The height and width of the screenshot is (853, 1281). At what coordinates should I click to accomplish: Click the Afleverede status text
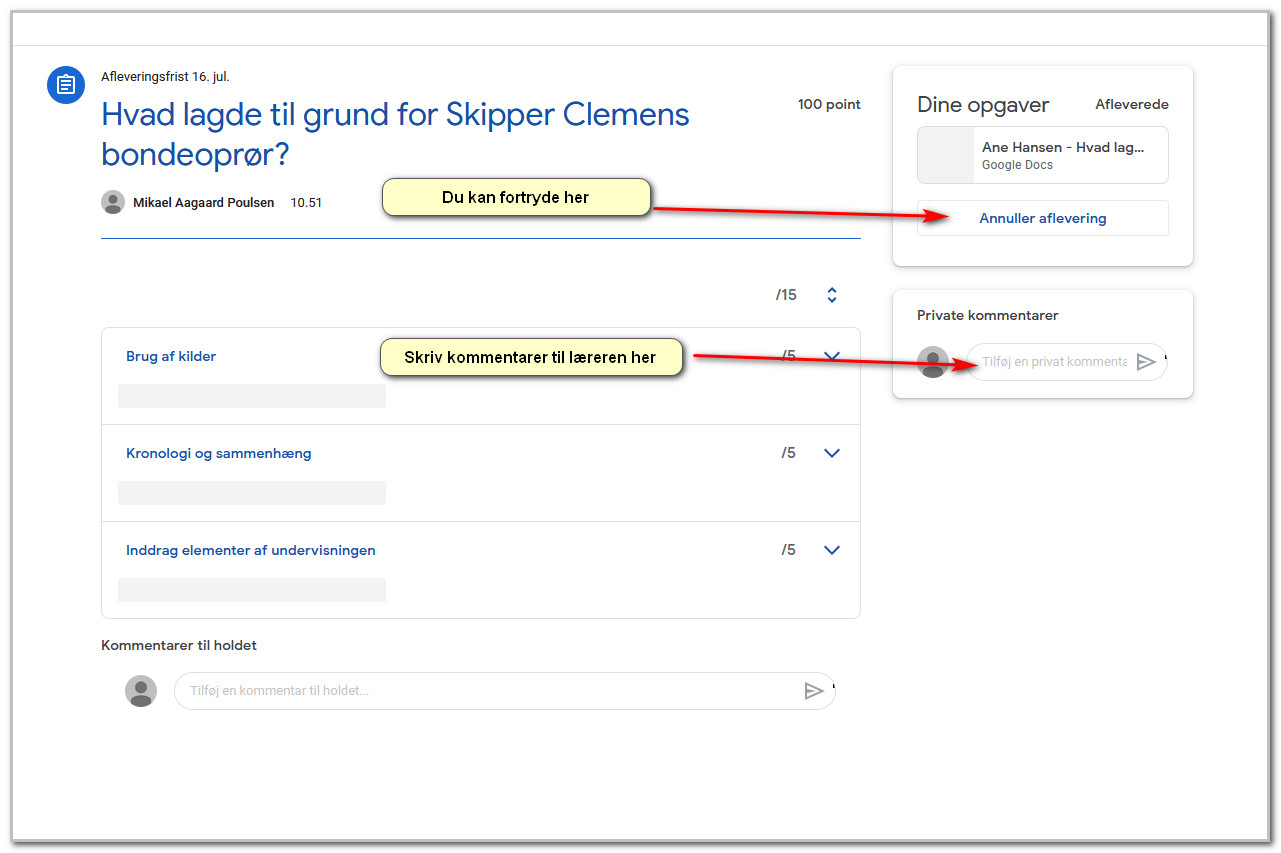(x=1132, y=104)
